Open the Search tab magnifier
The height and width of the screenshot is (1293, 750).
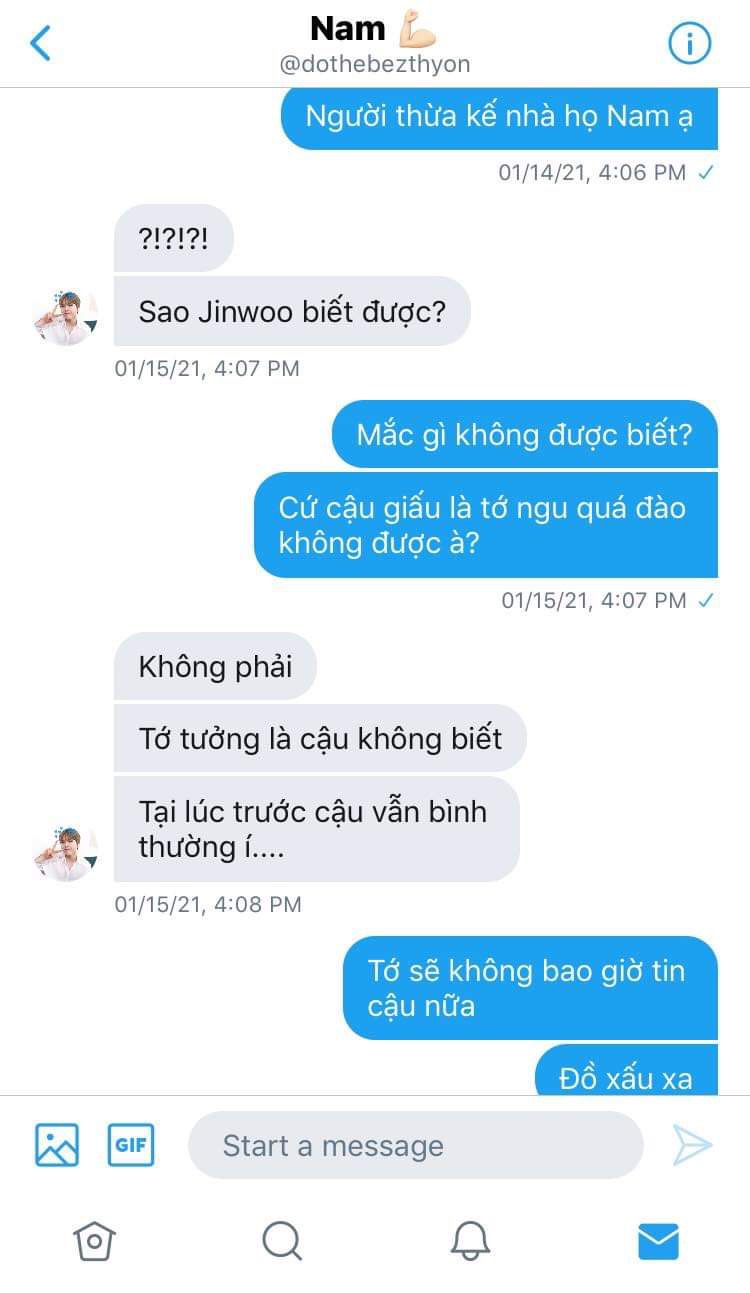click(x=282, y=1241)
